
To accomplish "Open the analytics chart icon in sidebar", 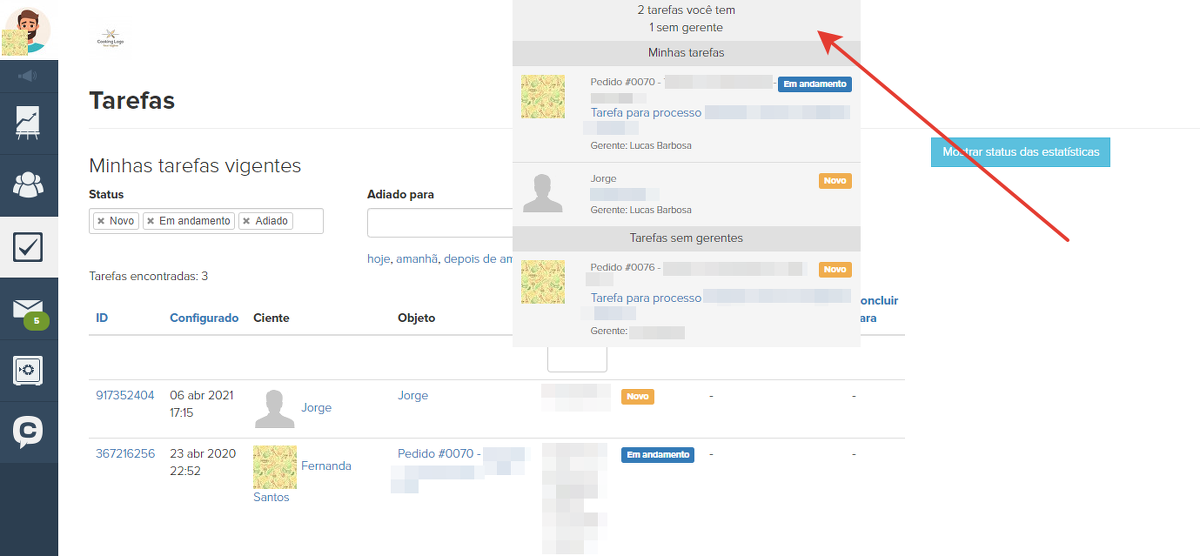I will [x=28, y=122].
